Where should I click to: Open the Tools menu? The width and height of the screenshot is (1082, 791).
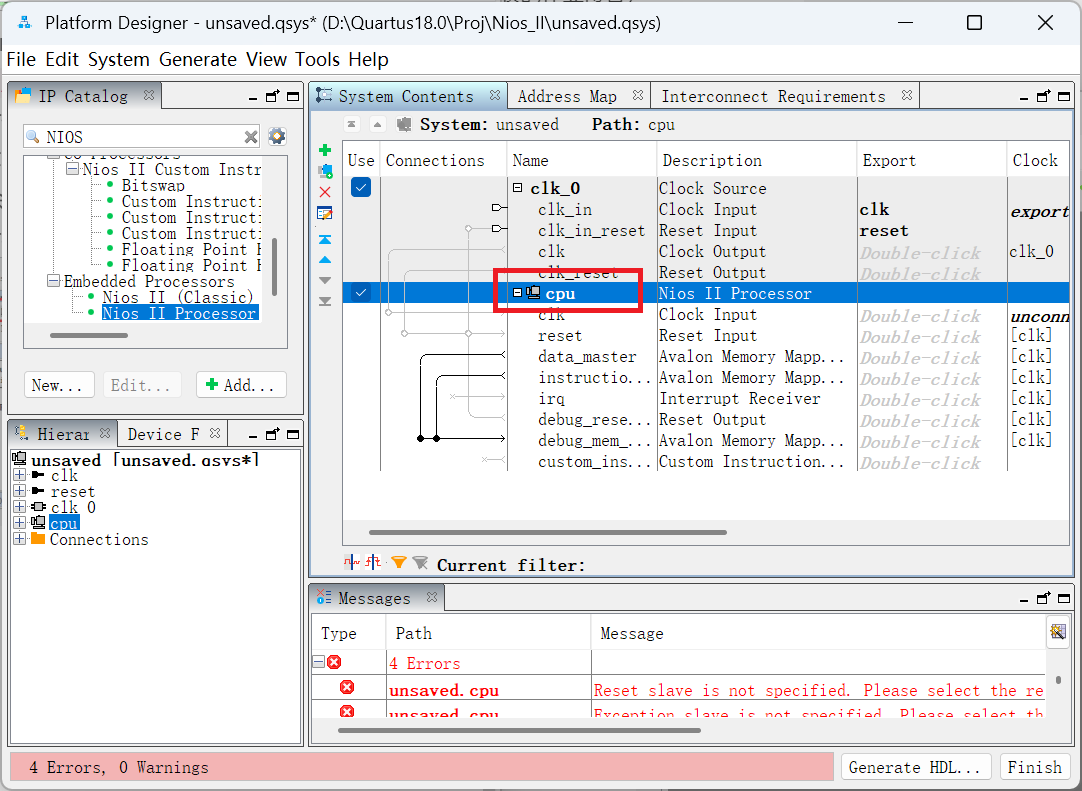click(317, 59)
